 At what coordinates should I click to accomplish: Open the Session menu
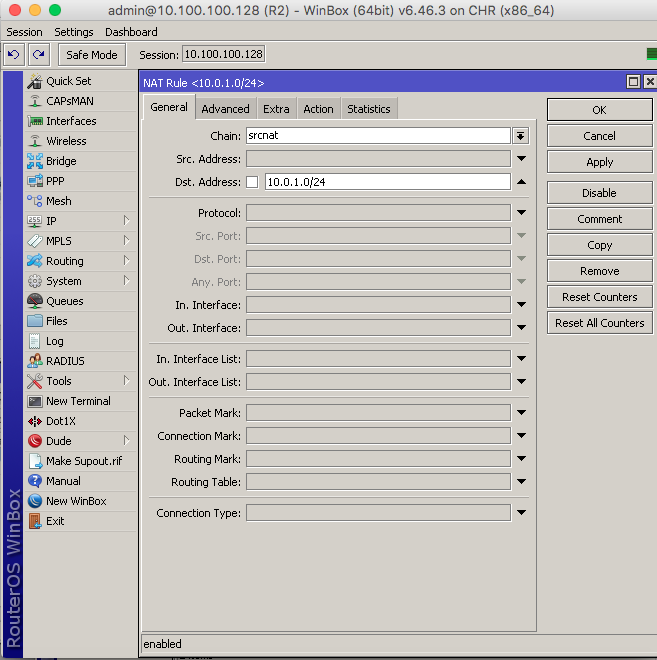(24, 32)
